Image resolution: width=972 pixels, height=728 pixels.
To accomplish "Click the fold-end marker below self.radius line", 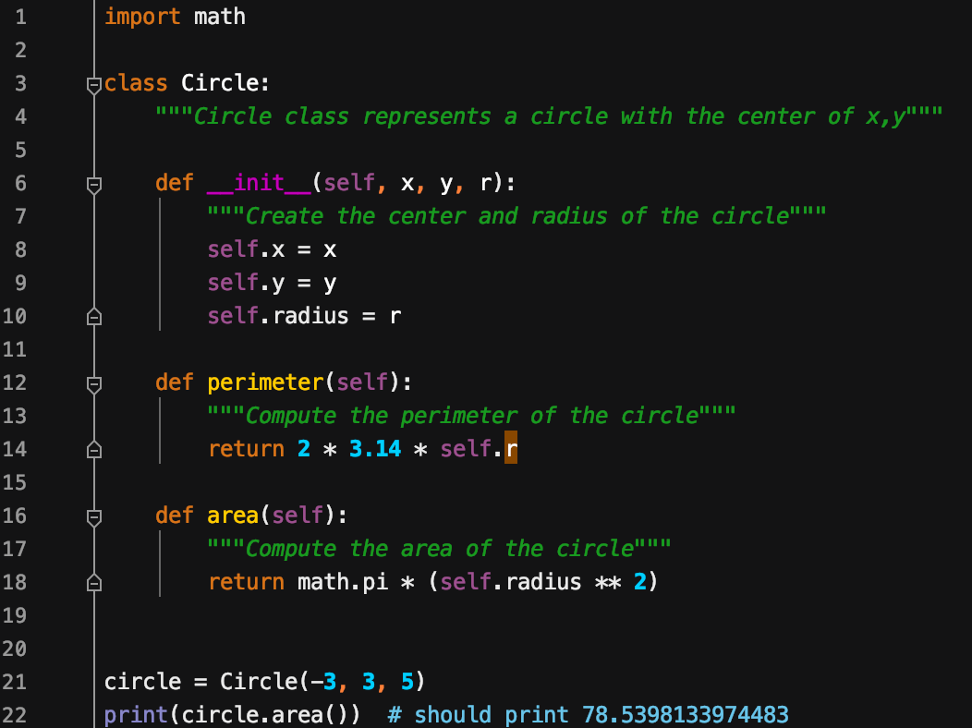I will (x=93, y=316).
